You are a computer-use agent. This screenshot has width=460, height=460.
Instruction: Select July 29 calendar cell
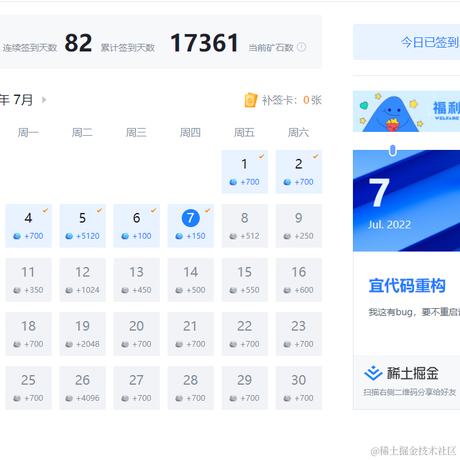click(245, 388)
